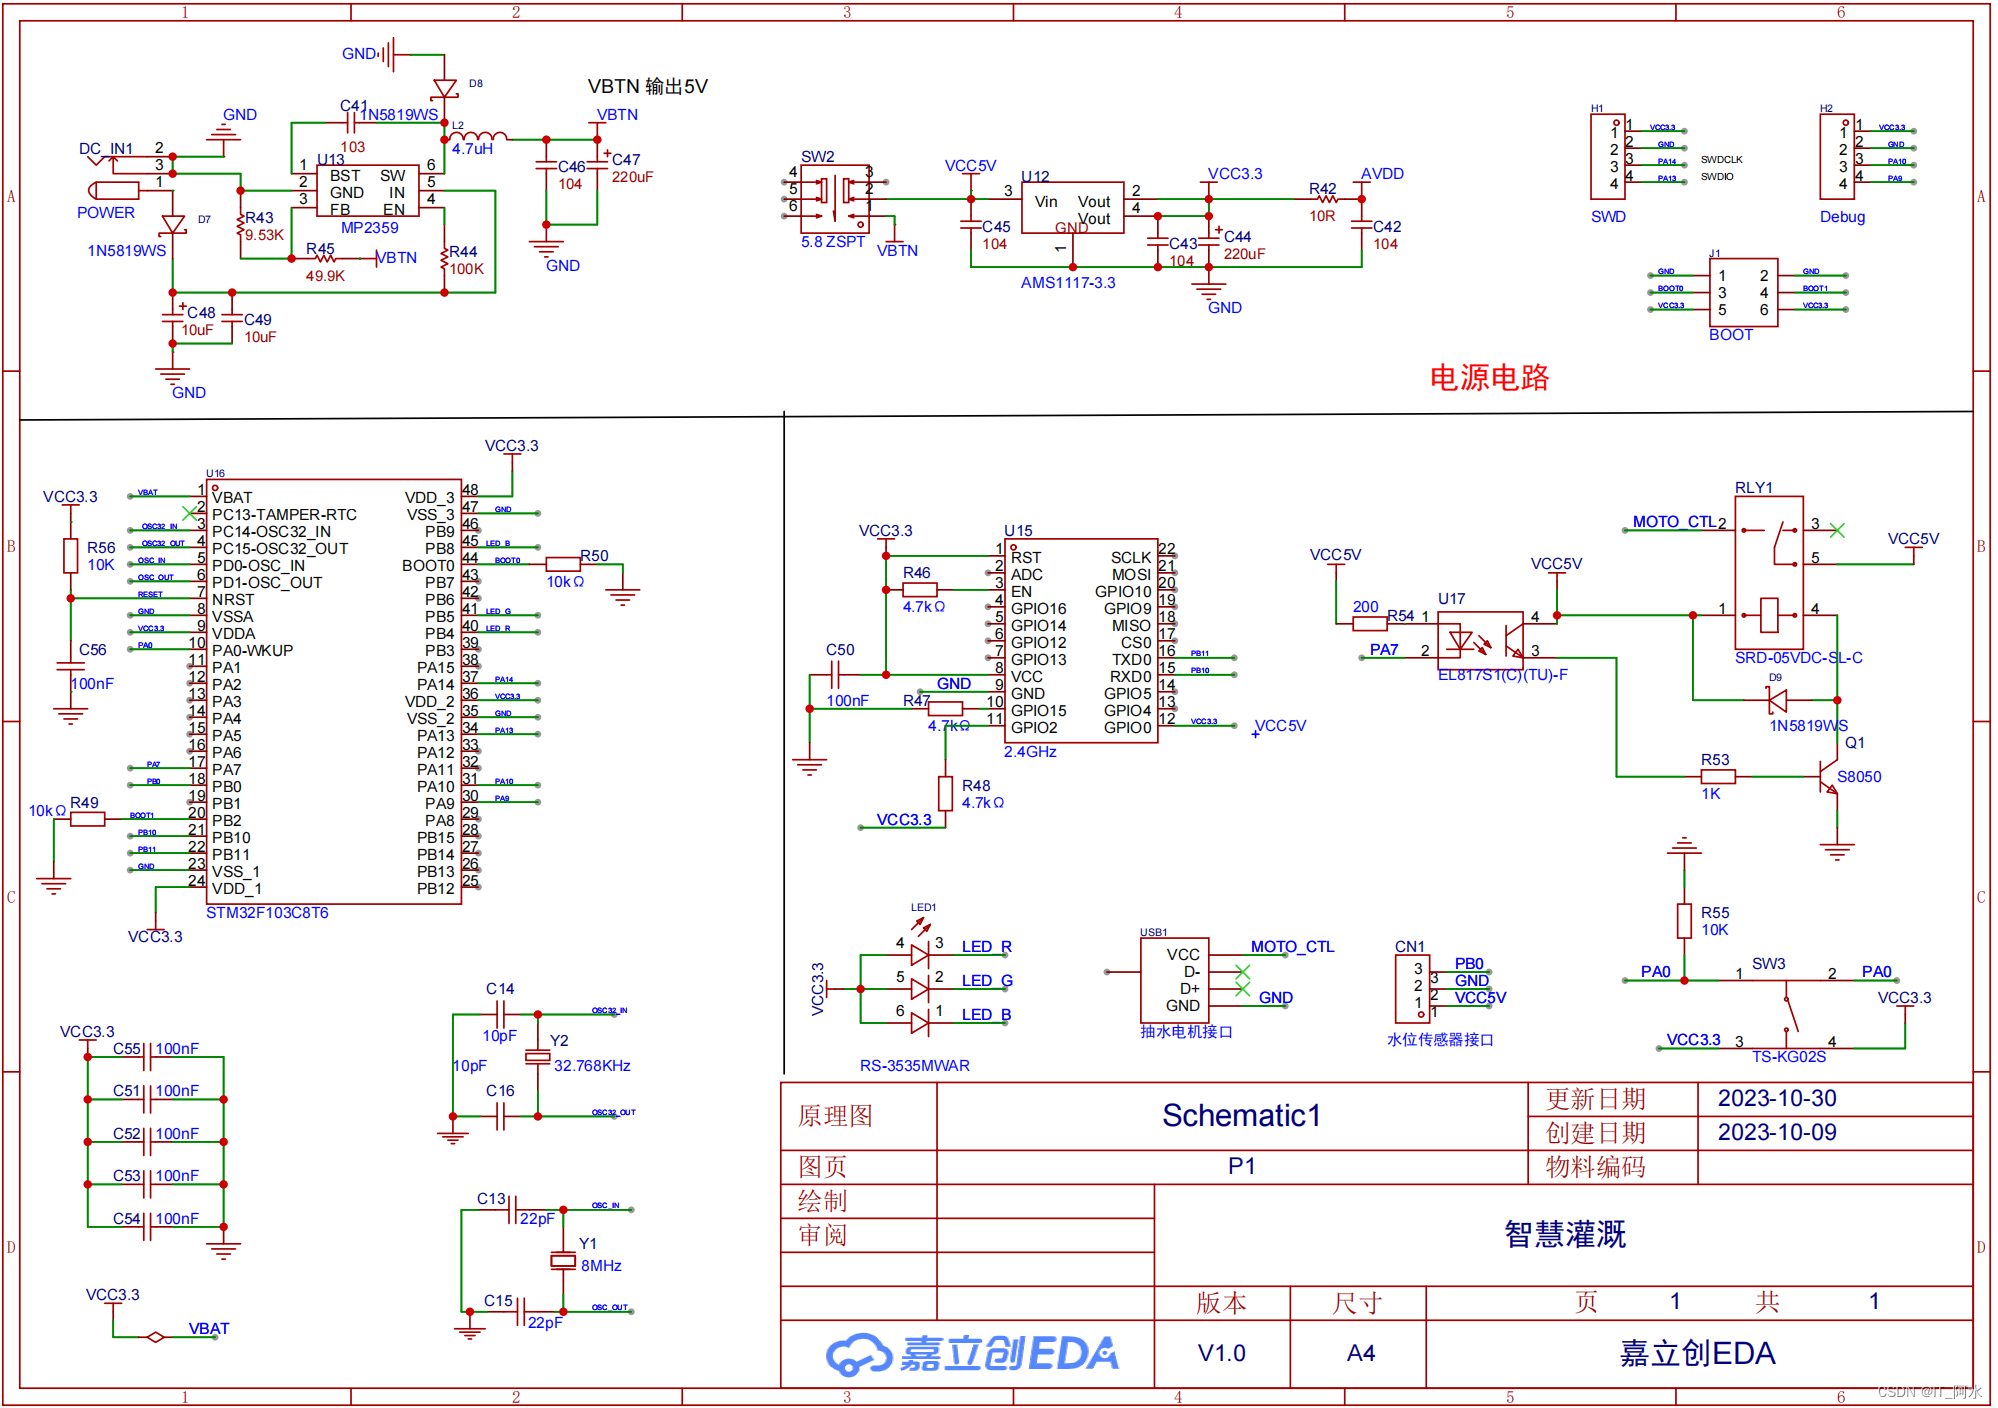This screenshot has width=1998, height=1408.
Task: Select the '原理图' field label
Action: point(835,1116)
